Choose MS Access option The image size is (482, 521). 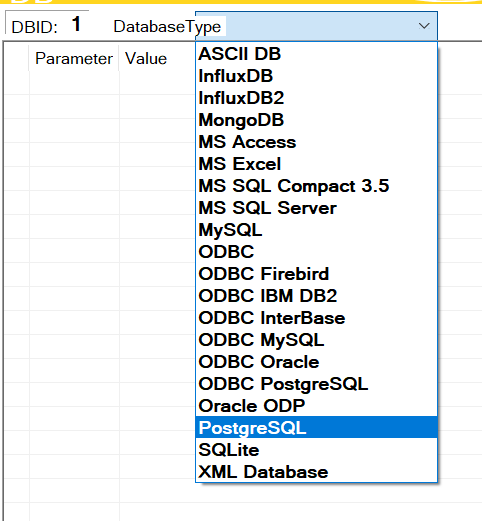(x=316, y=142)
